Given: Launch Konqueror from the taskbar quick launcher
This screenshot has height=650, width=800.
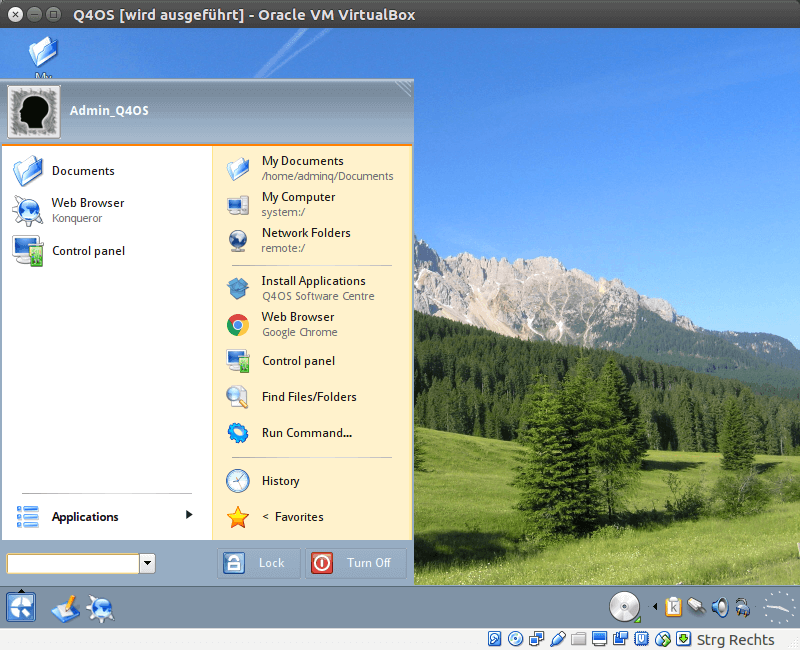Looking at the screenshot, I should coord(100,607).
